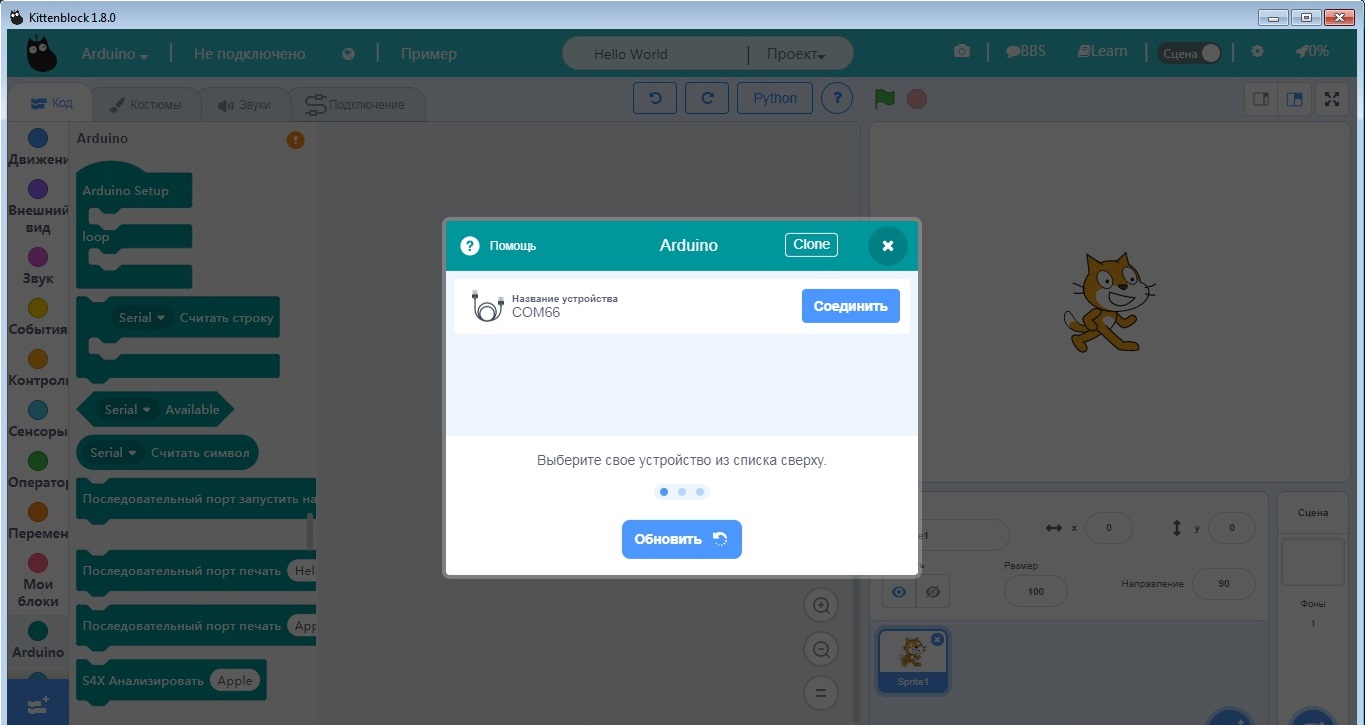Click the Clone button in dialog

coord(811,244)
